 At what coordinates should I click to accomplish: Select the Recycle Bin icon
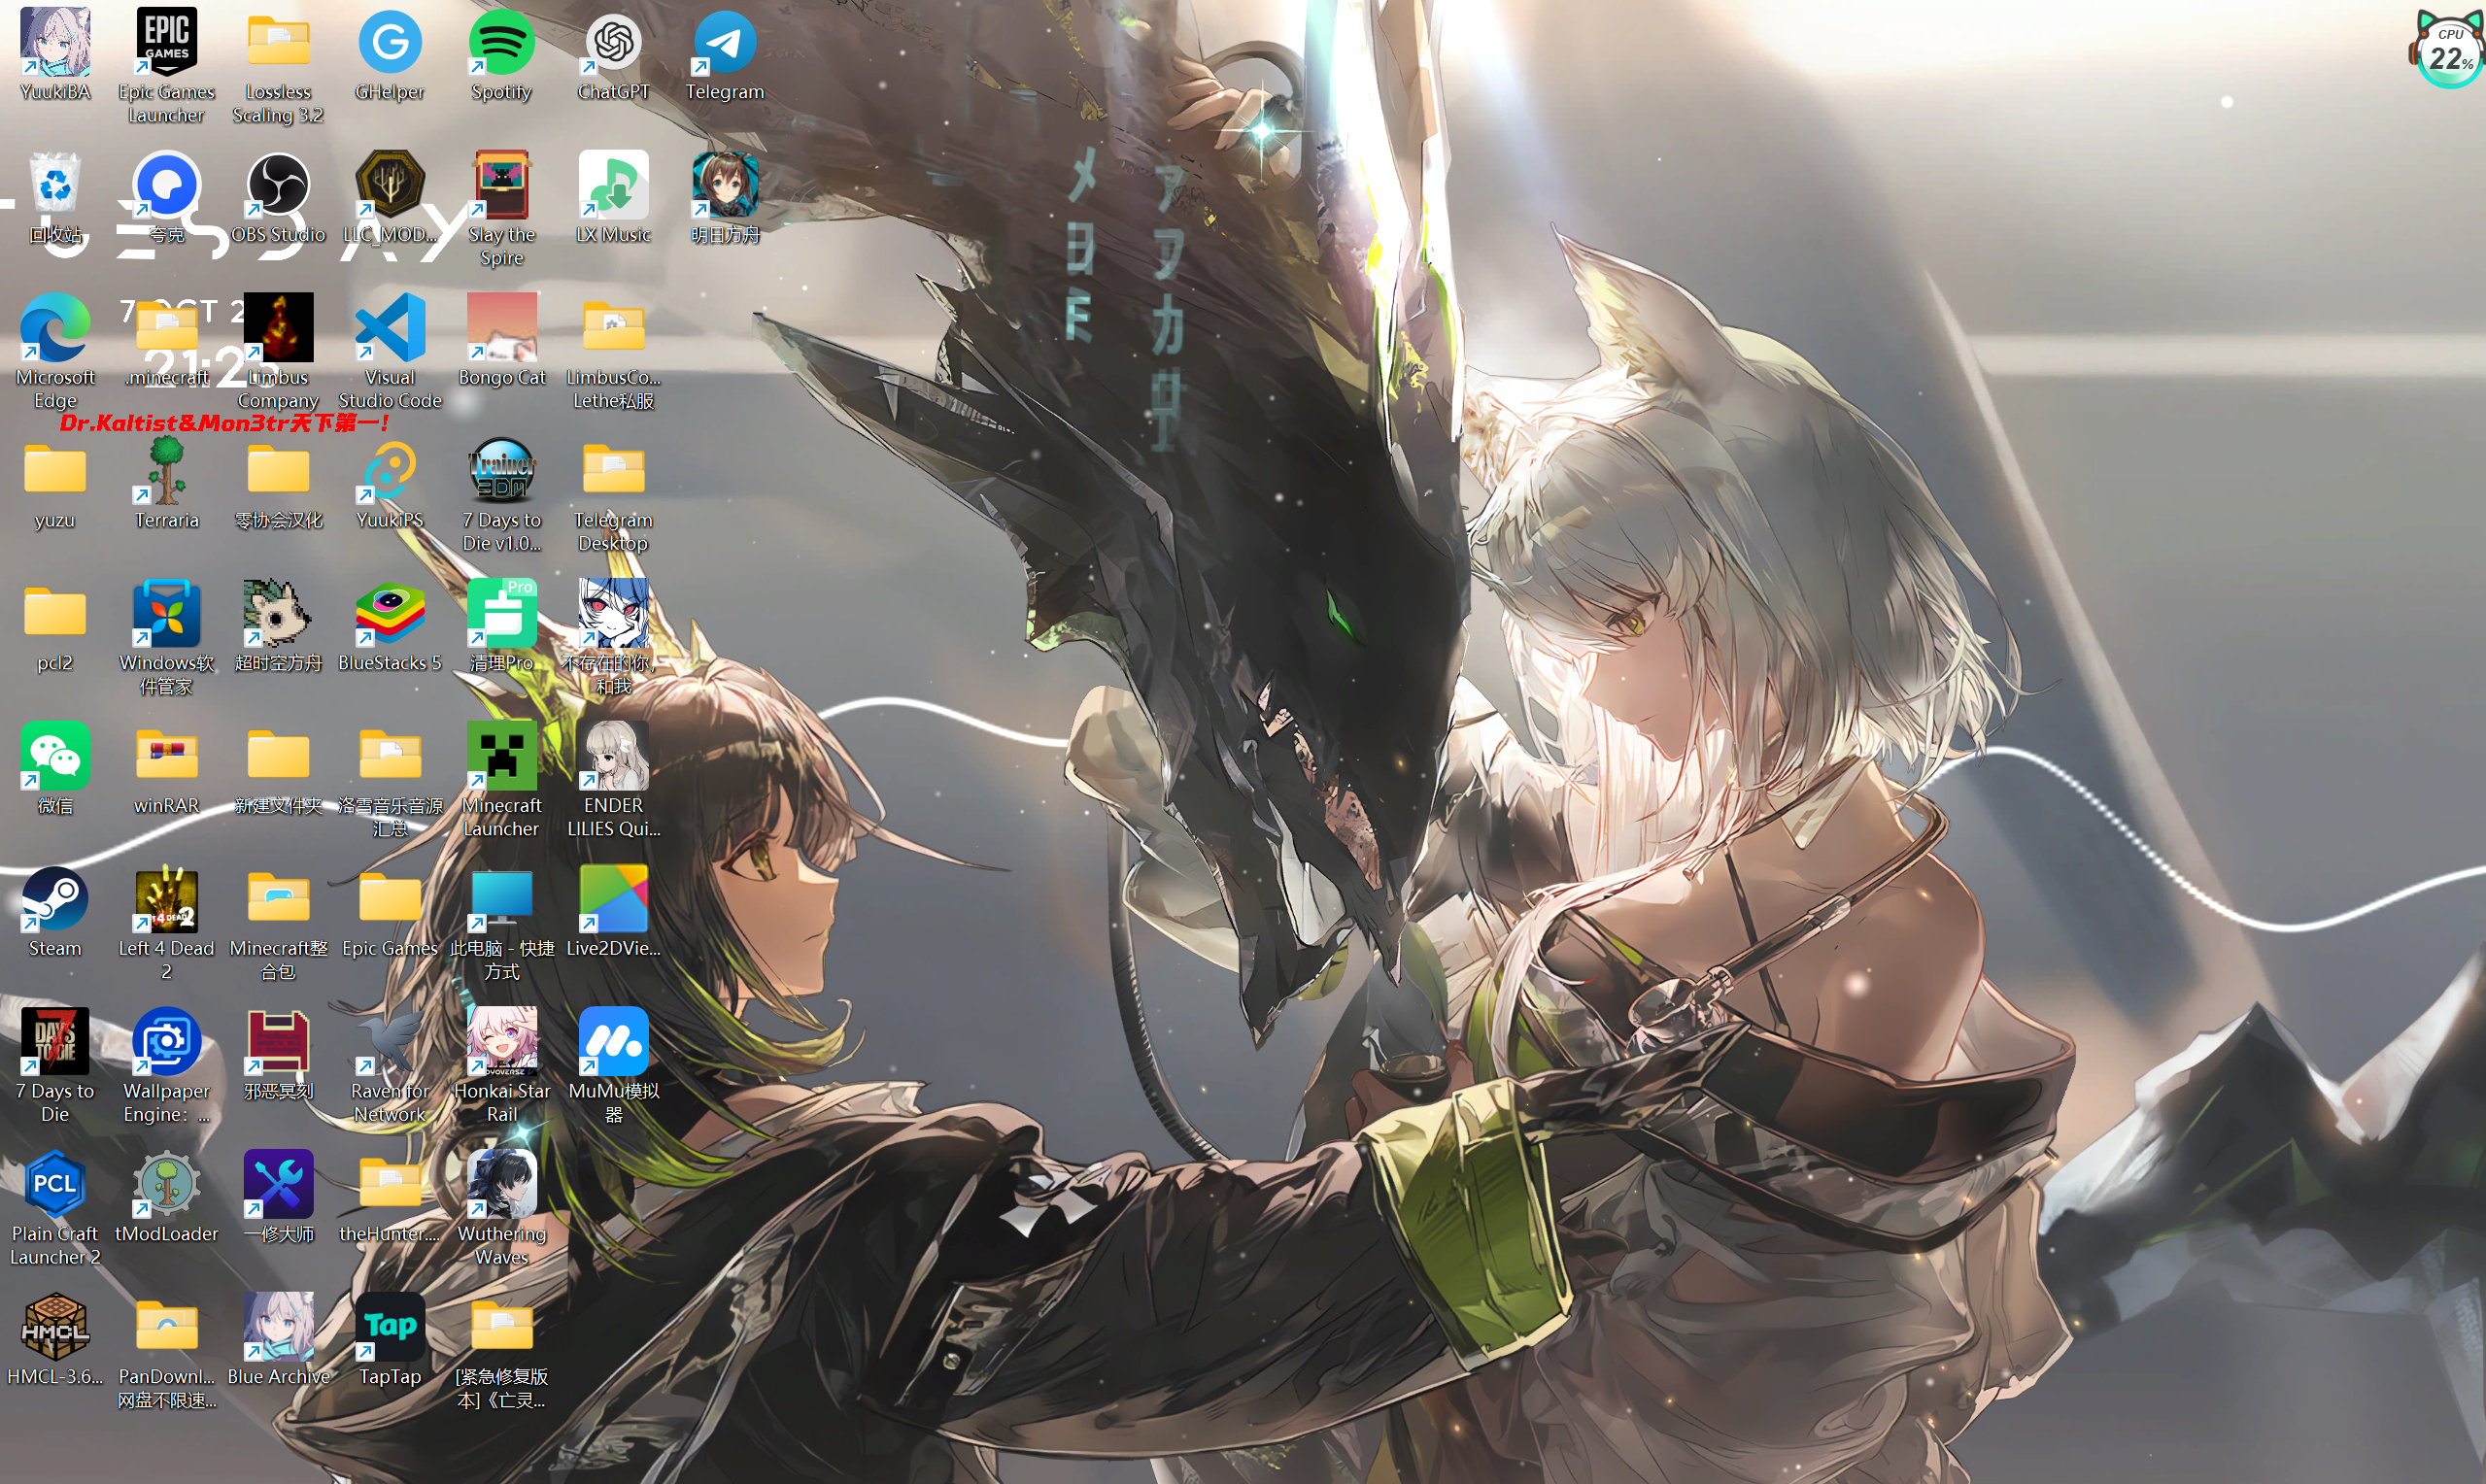pos(55,186)
